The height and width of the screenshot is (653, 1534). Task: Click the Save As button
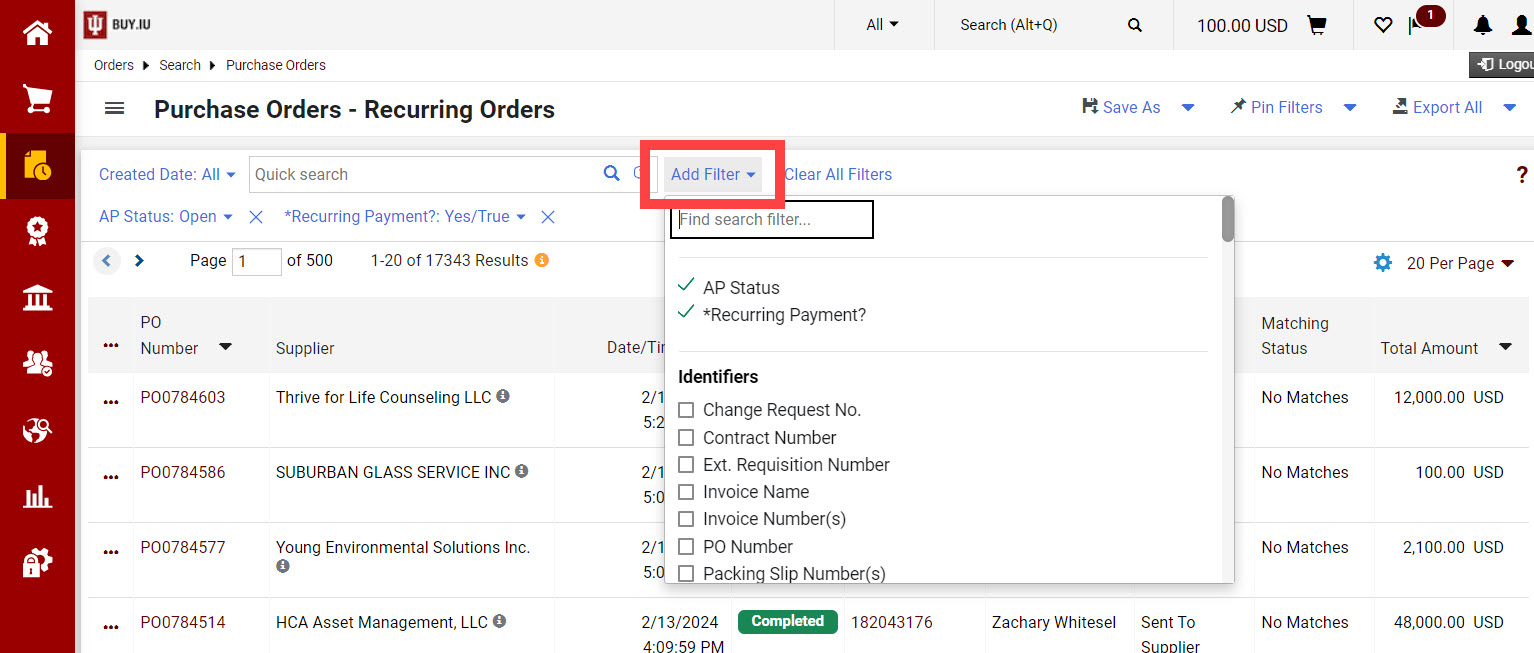pos(1121,107)
